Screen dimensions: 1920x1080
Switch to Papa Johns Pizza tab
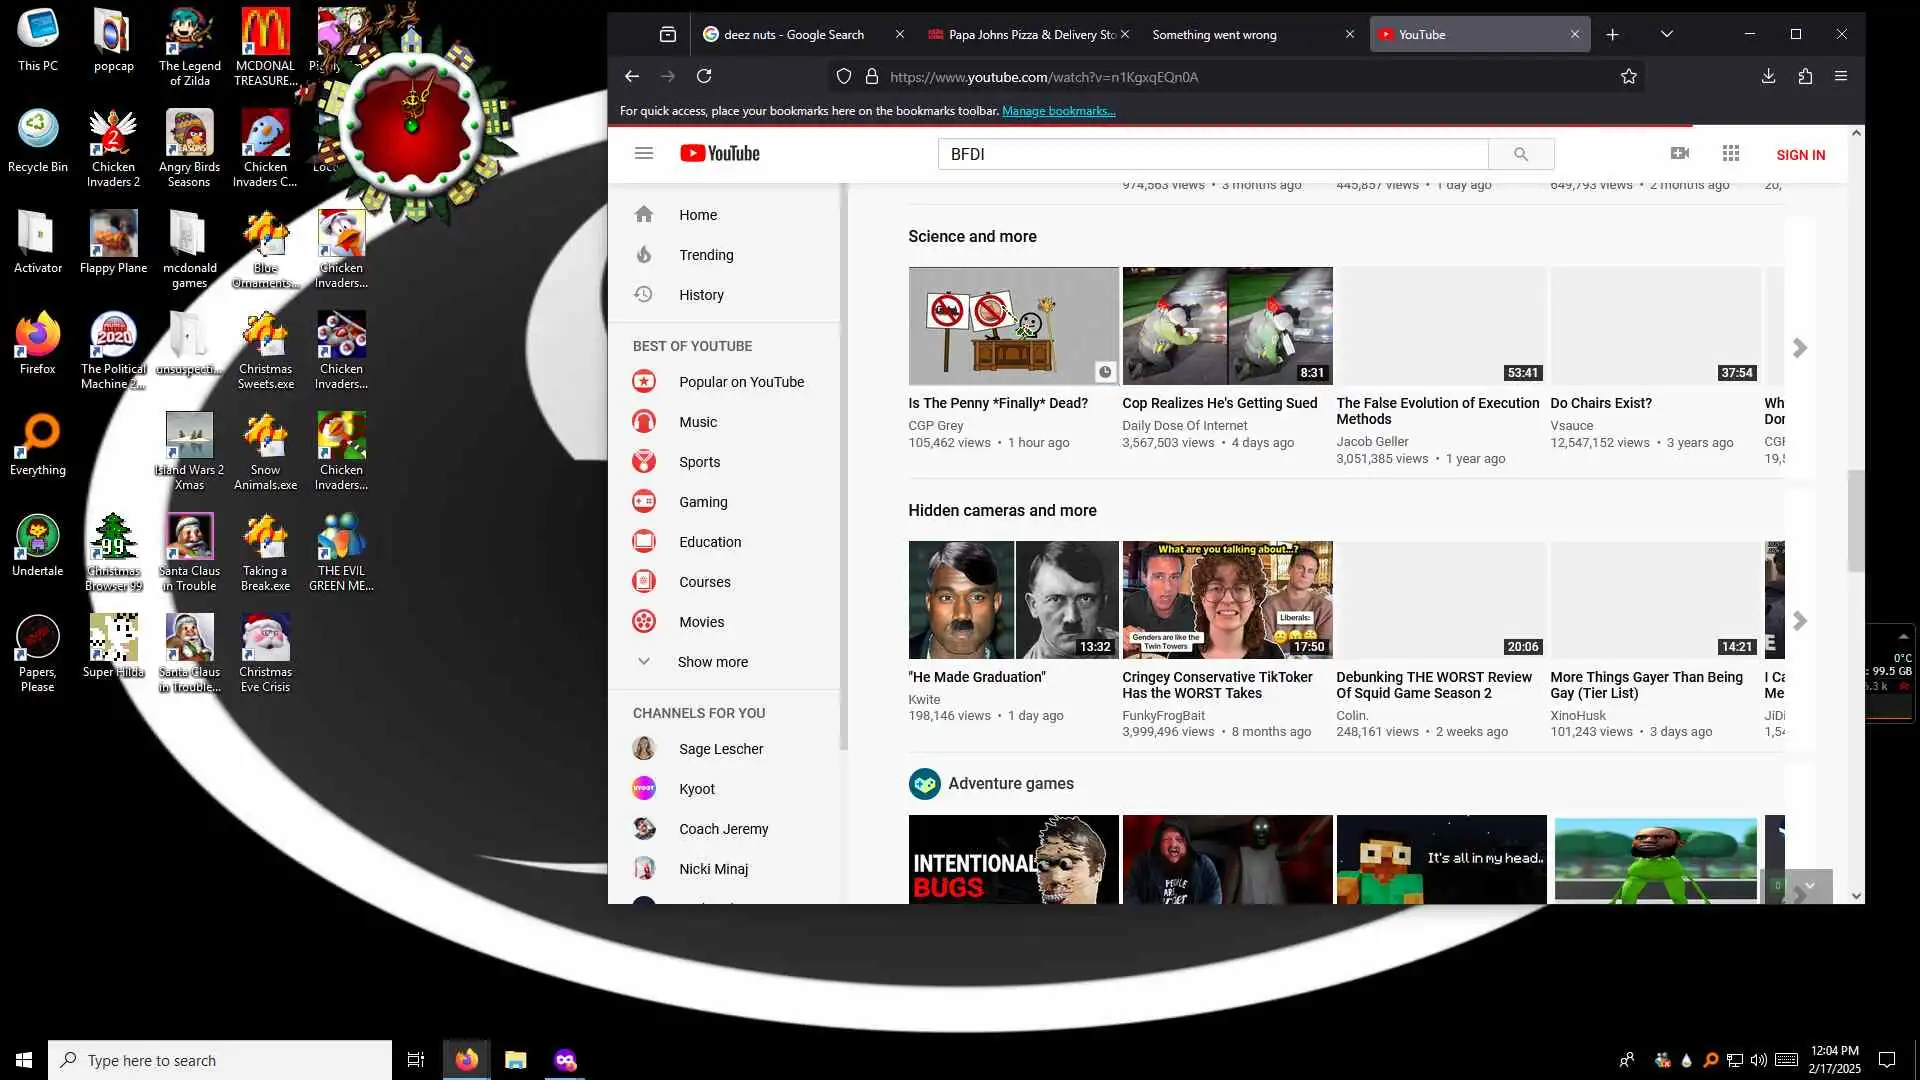point(1030,34)
